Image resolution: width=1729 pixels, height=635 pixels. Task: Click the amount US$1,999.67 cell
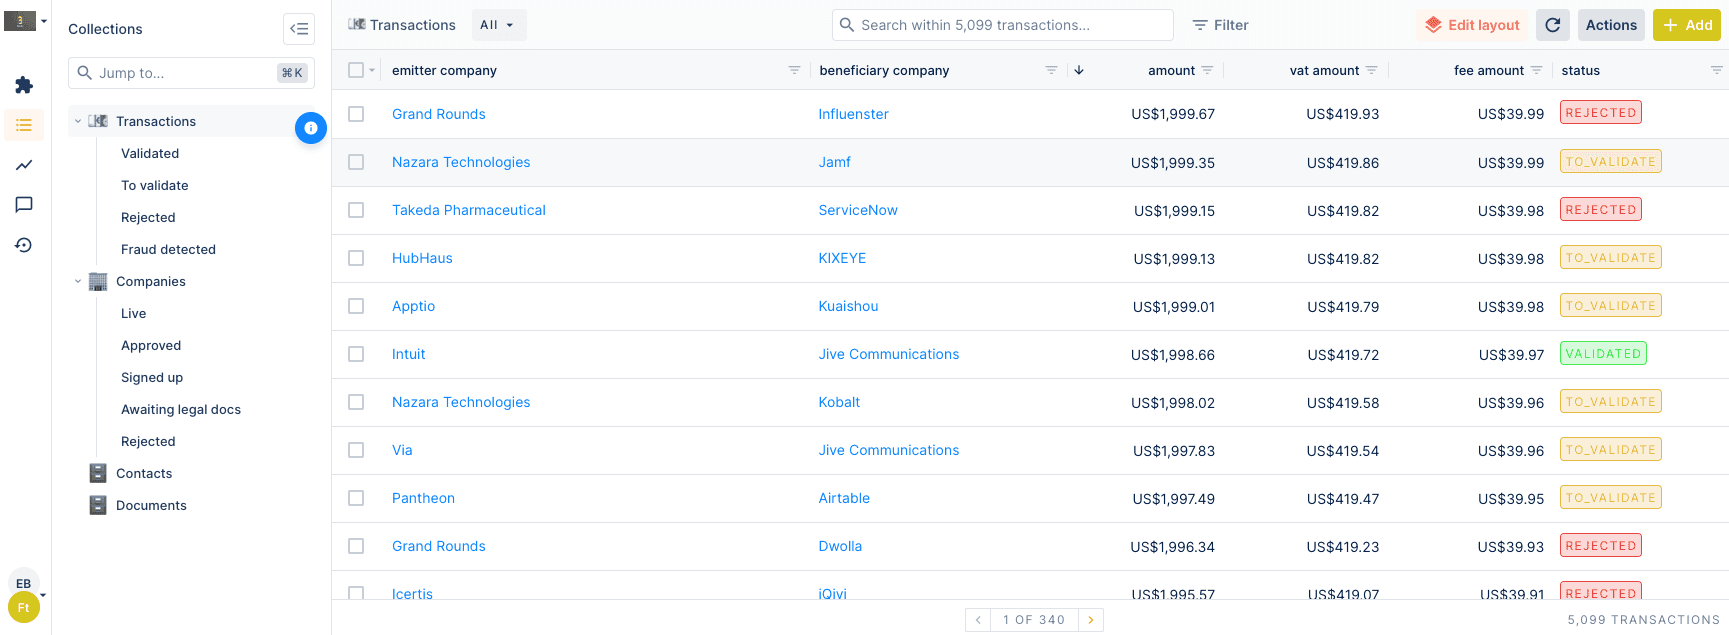click(x=1173, y=114)
